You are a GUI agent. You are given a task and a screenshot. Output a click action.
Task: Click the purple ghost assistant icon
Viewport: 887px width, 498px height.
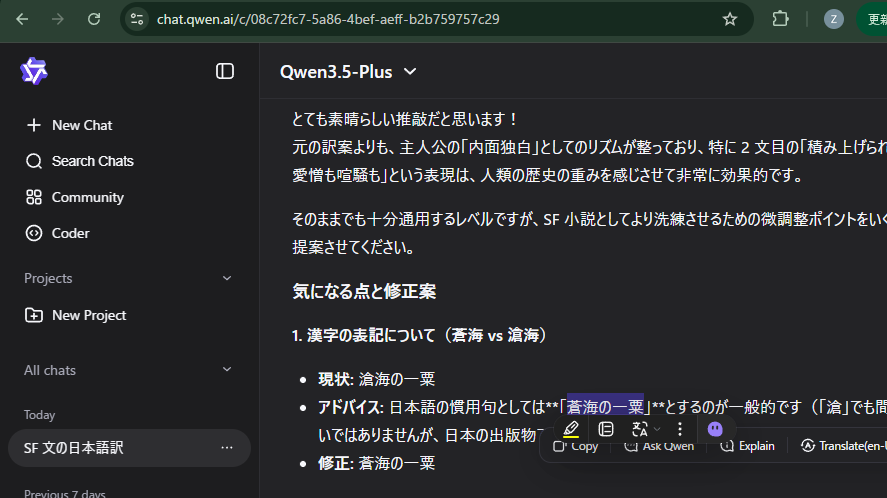tap(715, 430)
